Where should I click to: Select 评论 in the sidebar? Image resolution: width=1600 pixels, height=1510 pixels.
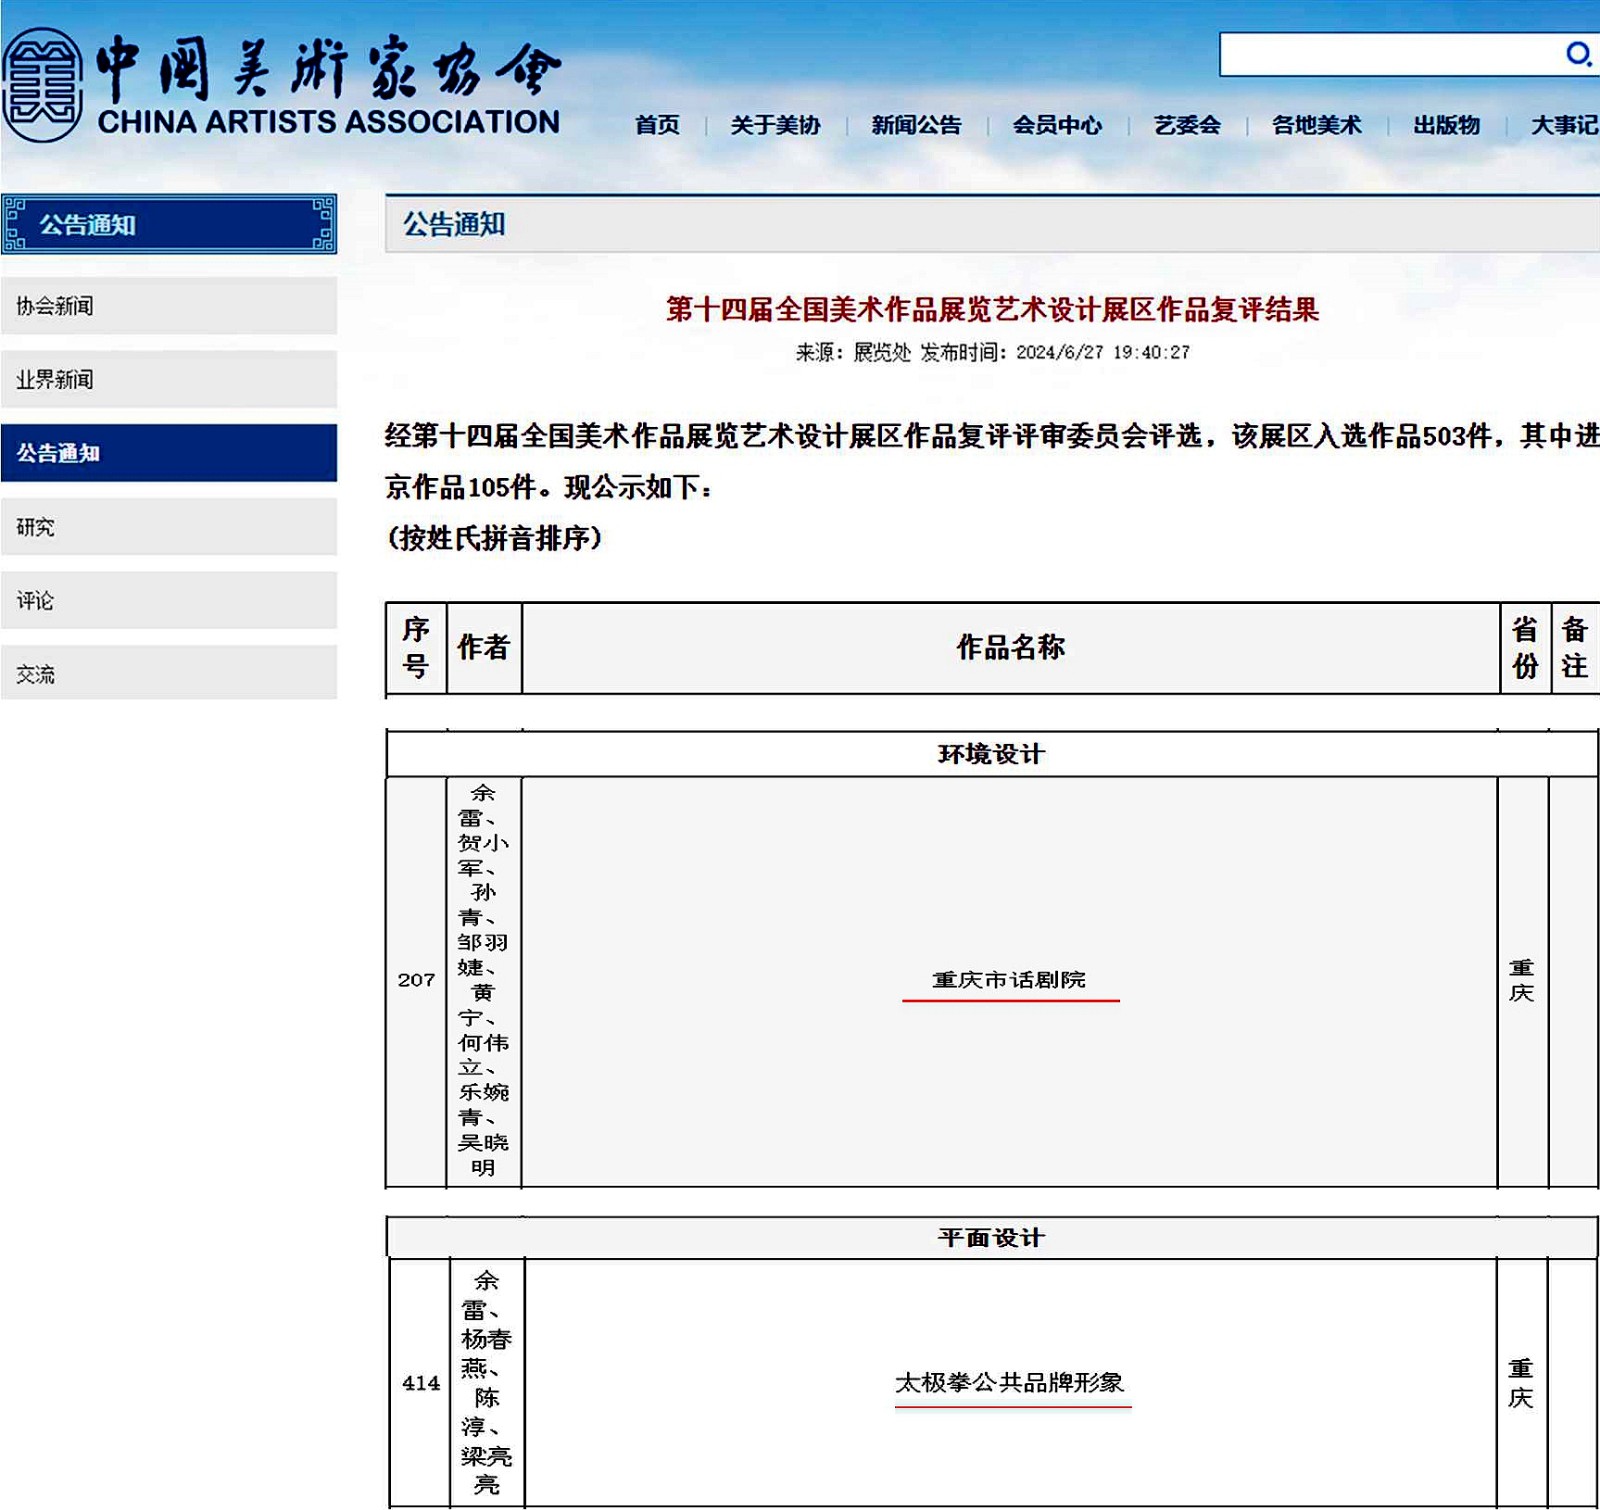169,600
